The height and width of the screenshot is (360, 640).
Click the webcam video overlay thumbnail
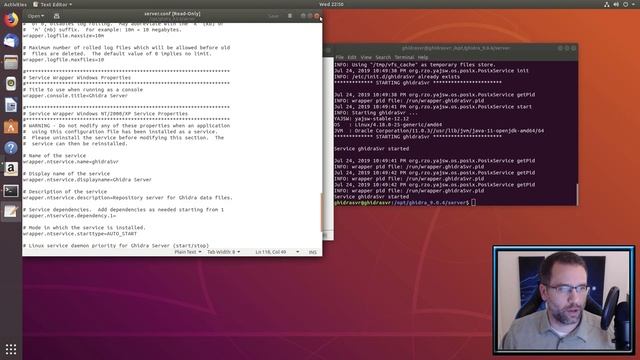[564, 300]
